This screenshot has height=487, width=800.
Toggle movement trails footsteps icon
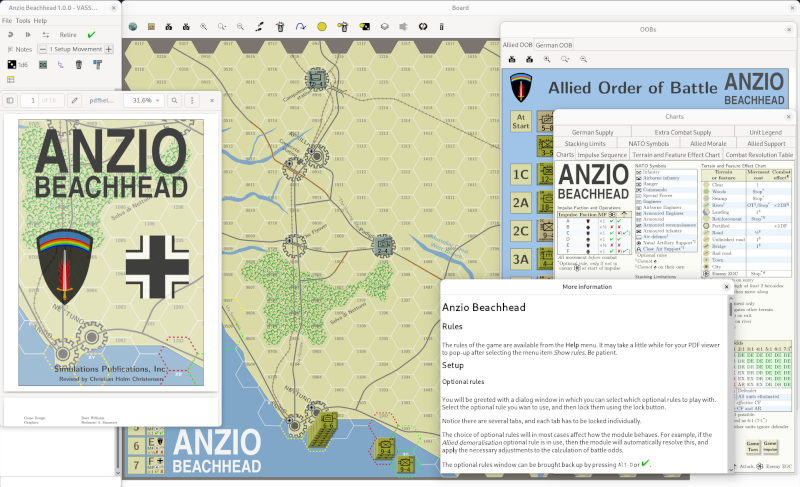tap(260, 27)
